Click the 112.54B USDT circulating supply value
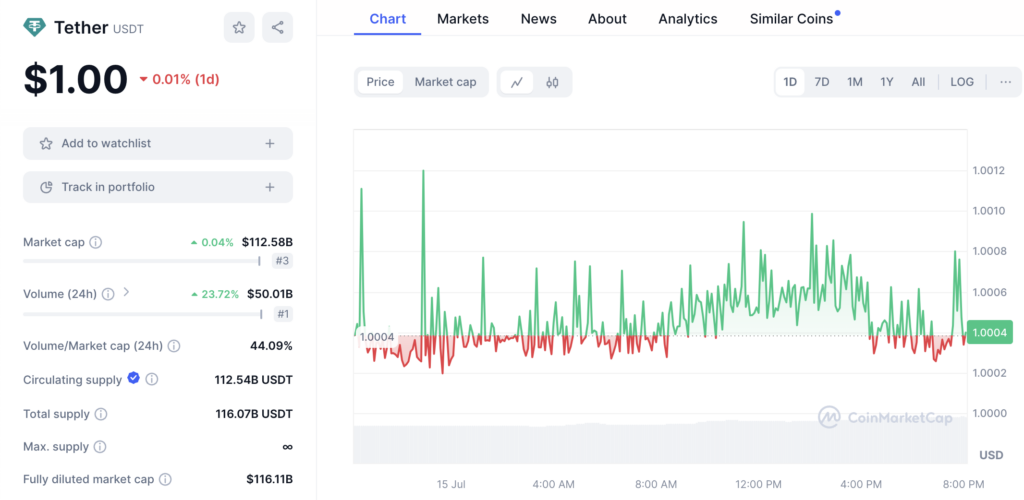 click(x=253, y=380)
